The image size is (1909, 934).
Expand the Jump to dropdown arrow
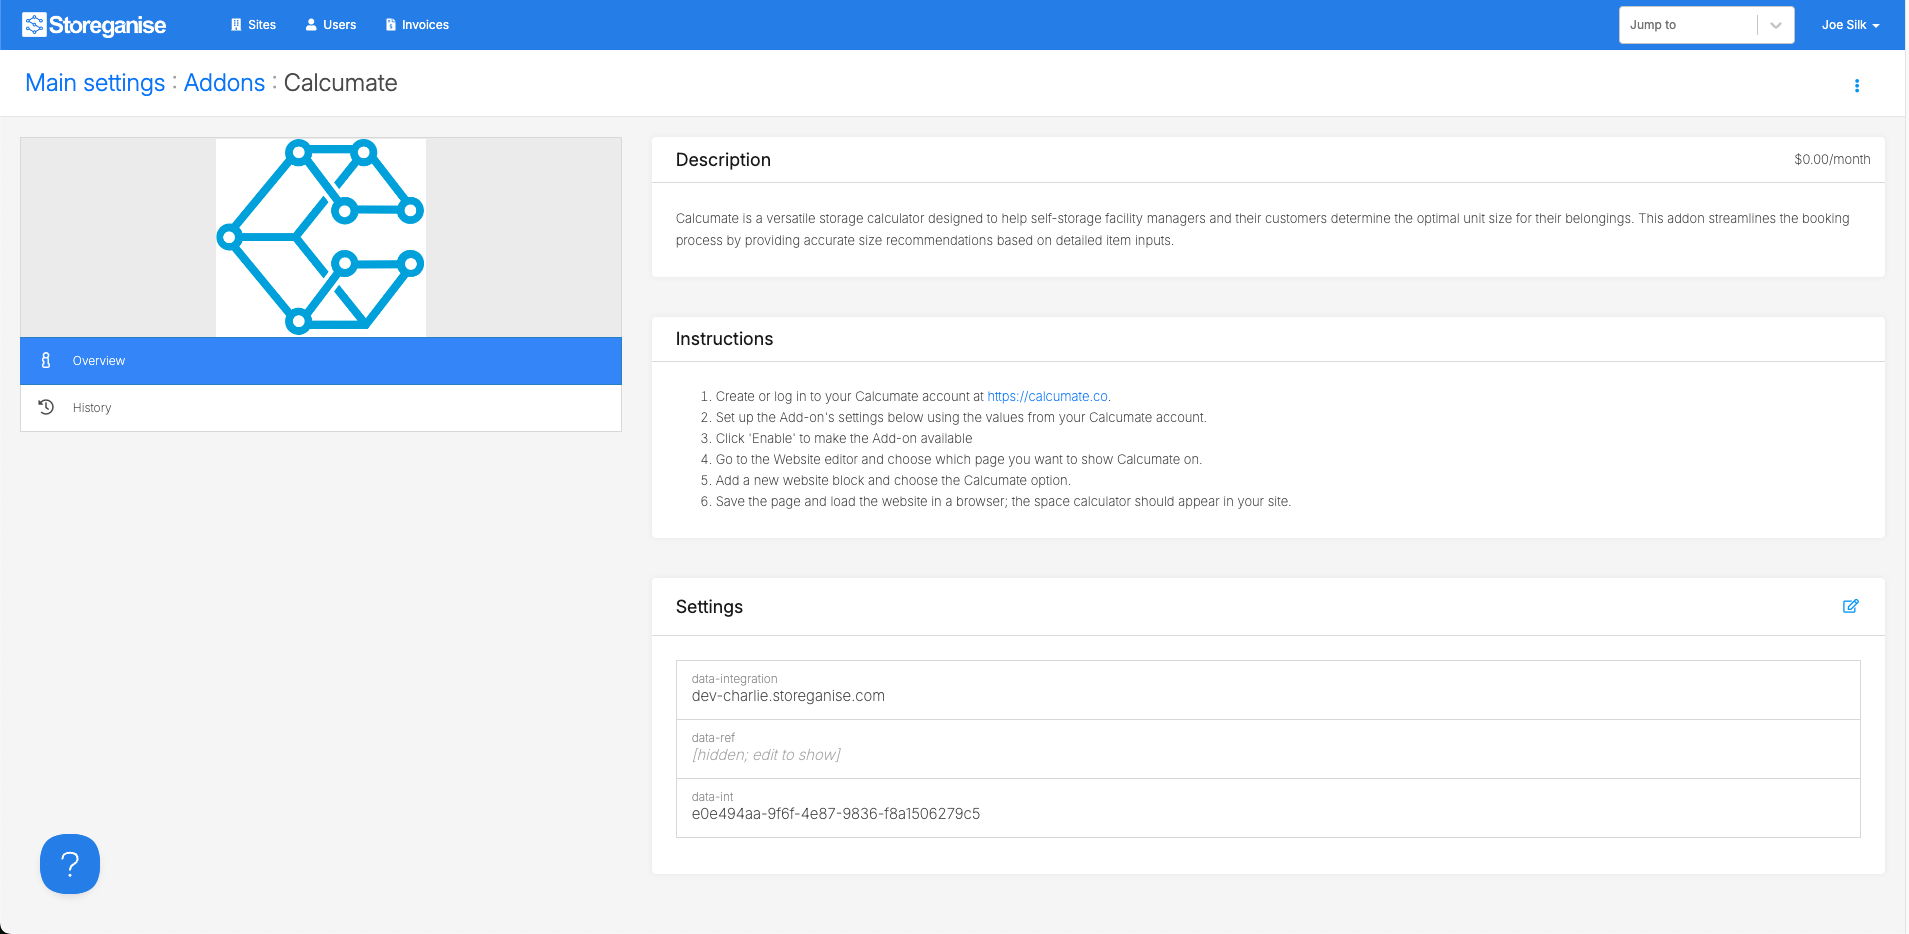[x=1776, y=25]
